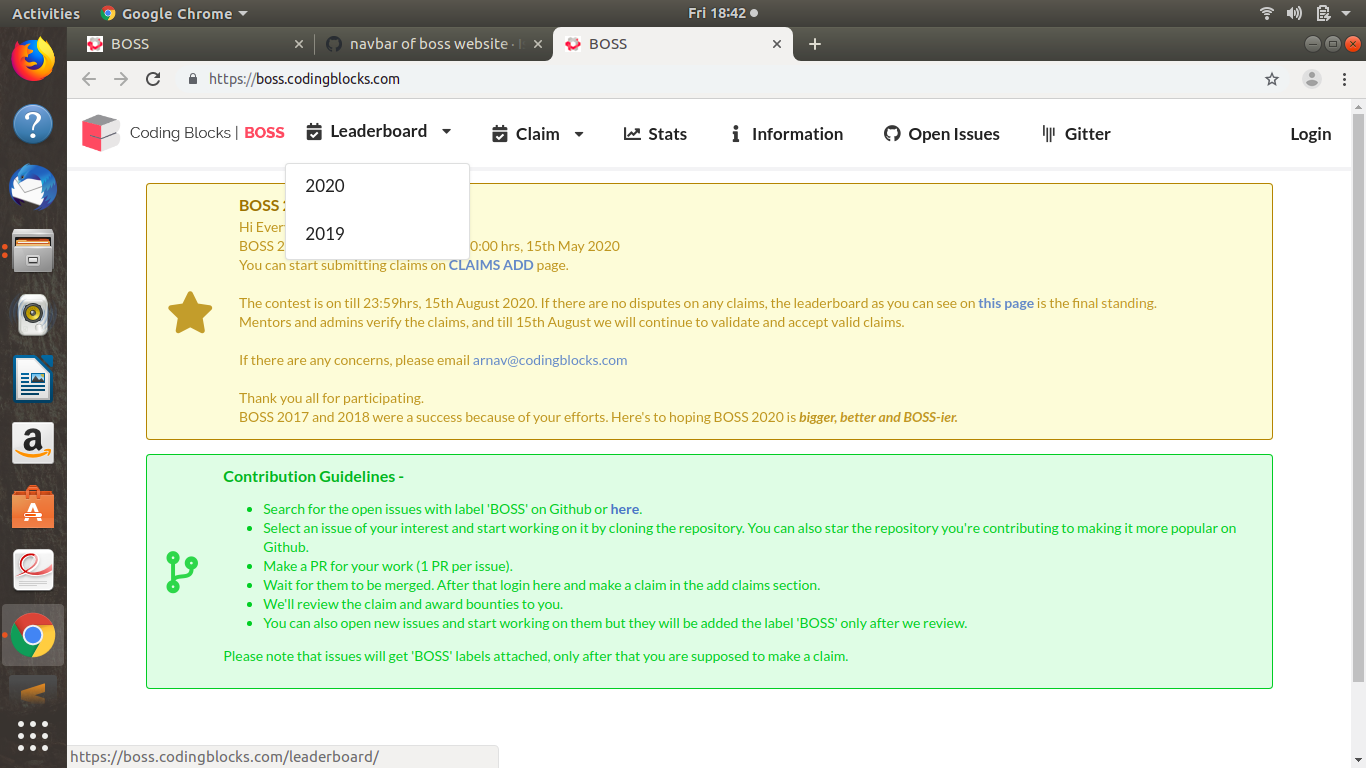Open the CLAIMS ADD page link
Viewport: 1366px width, 768px height.
490,265
